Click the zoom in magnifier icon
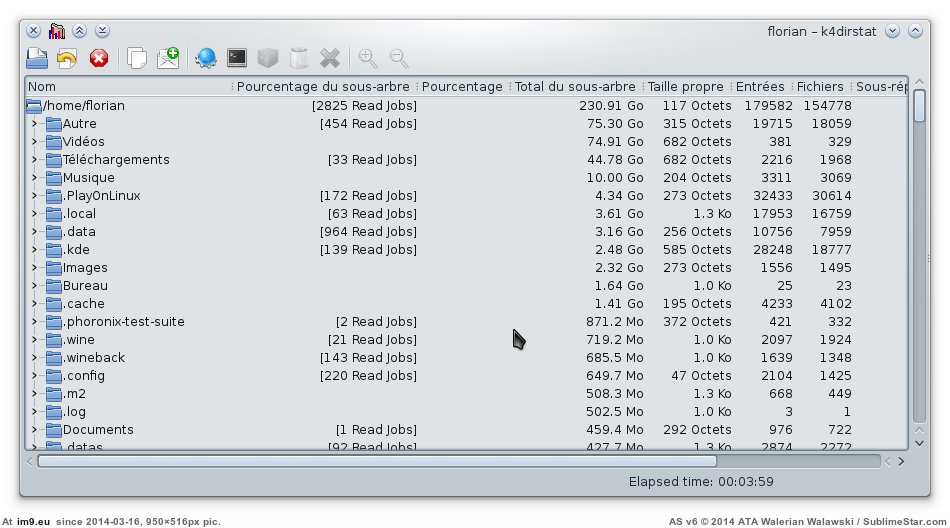 coord(368,58)
